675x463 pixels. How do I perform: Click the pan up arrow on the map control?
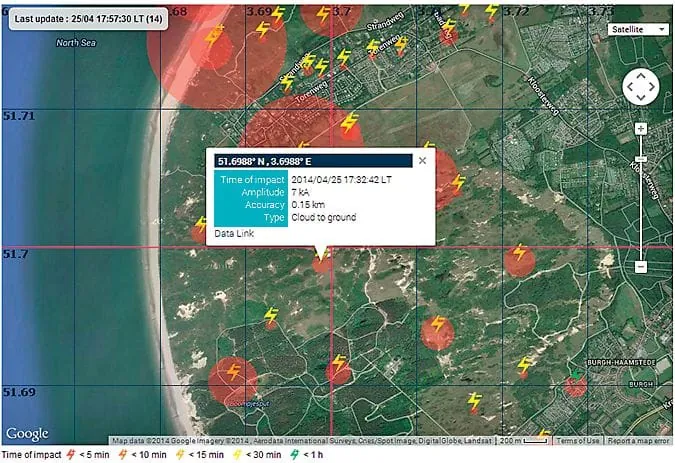[x=640, y=76]
